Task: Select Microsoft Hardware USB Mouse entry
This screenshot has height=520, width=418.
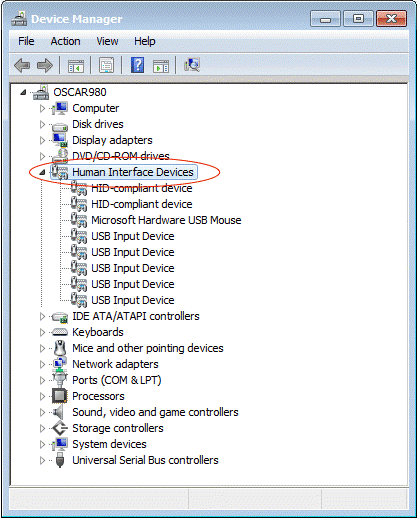Action: (166, 220)
